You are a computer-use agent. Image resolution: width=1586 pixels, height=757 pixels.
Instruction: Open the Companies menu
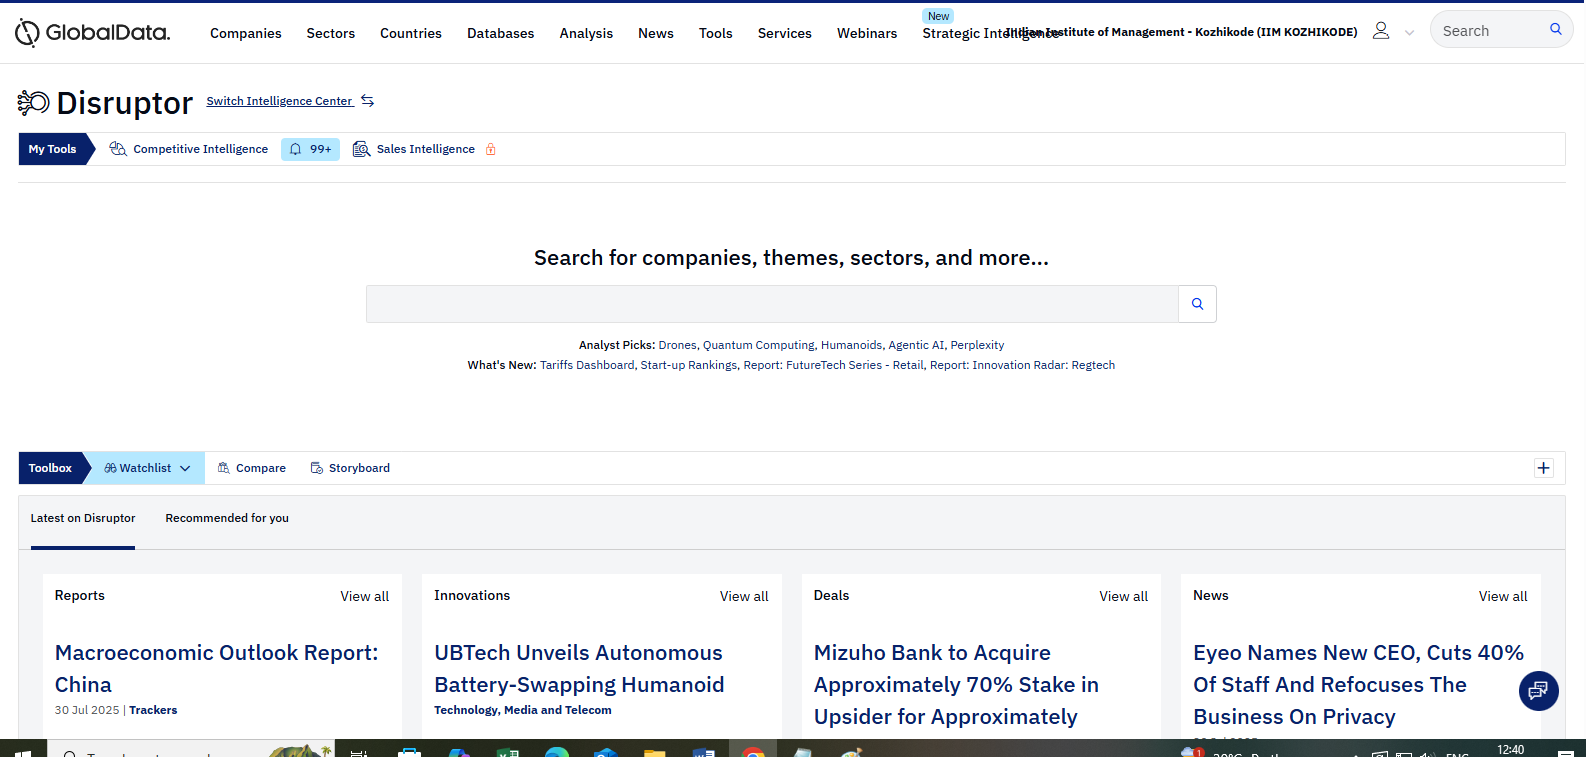tap(245, 33)
